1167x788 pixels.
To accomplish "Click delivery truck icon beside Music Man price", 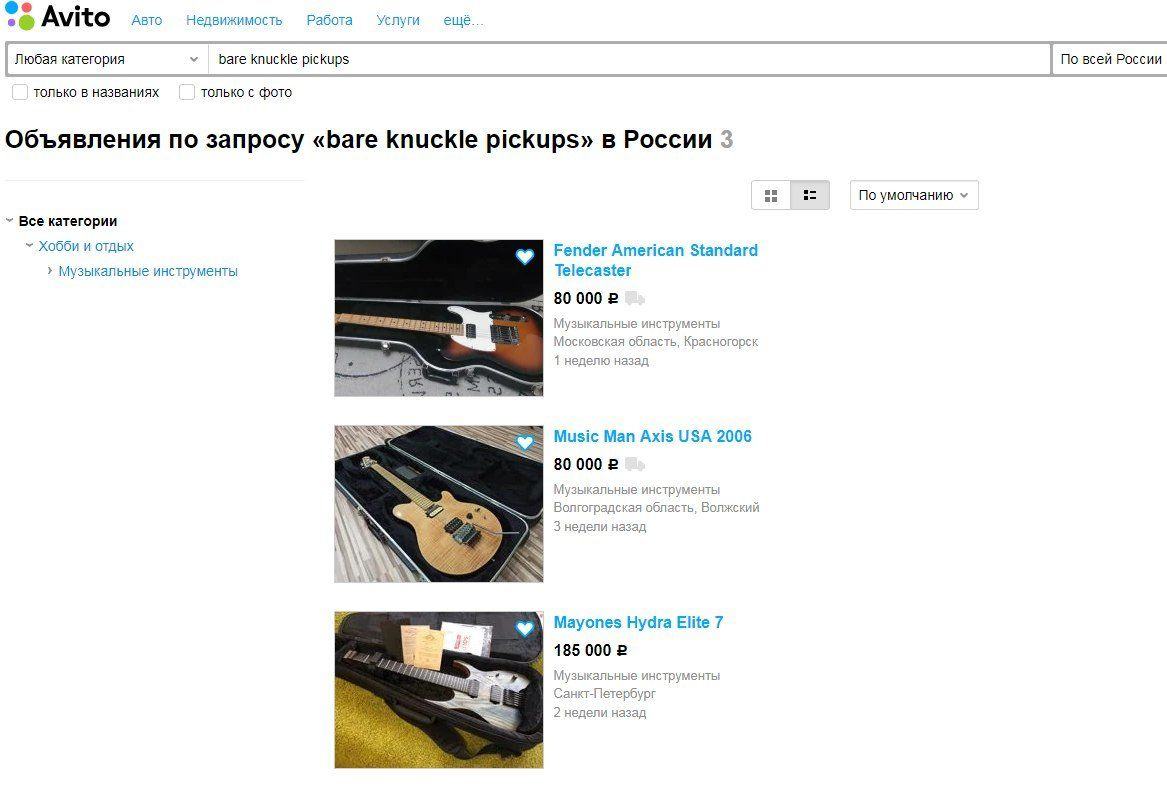I will coord(635,464).
